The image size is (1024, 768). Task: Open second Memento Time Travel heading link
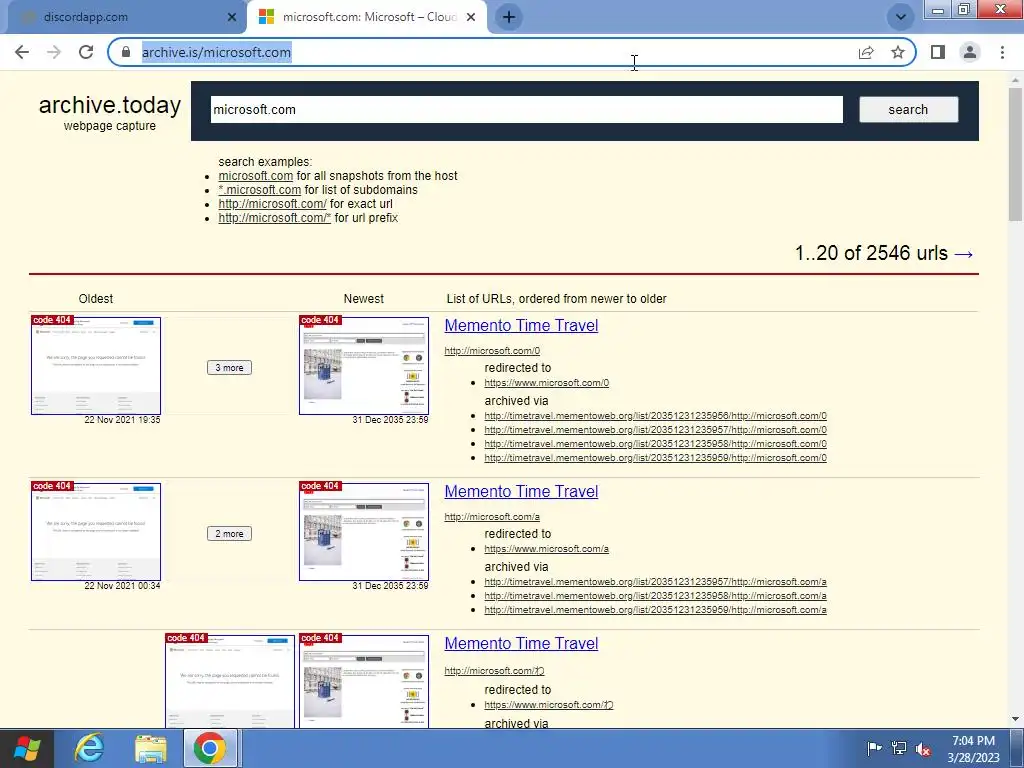pyautogui.click(x=521, y=491)
